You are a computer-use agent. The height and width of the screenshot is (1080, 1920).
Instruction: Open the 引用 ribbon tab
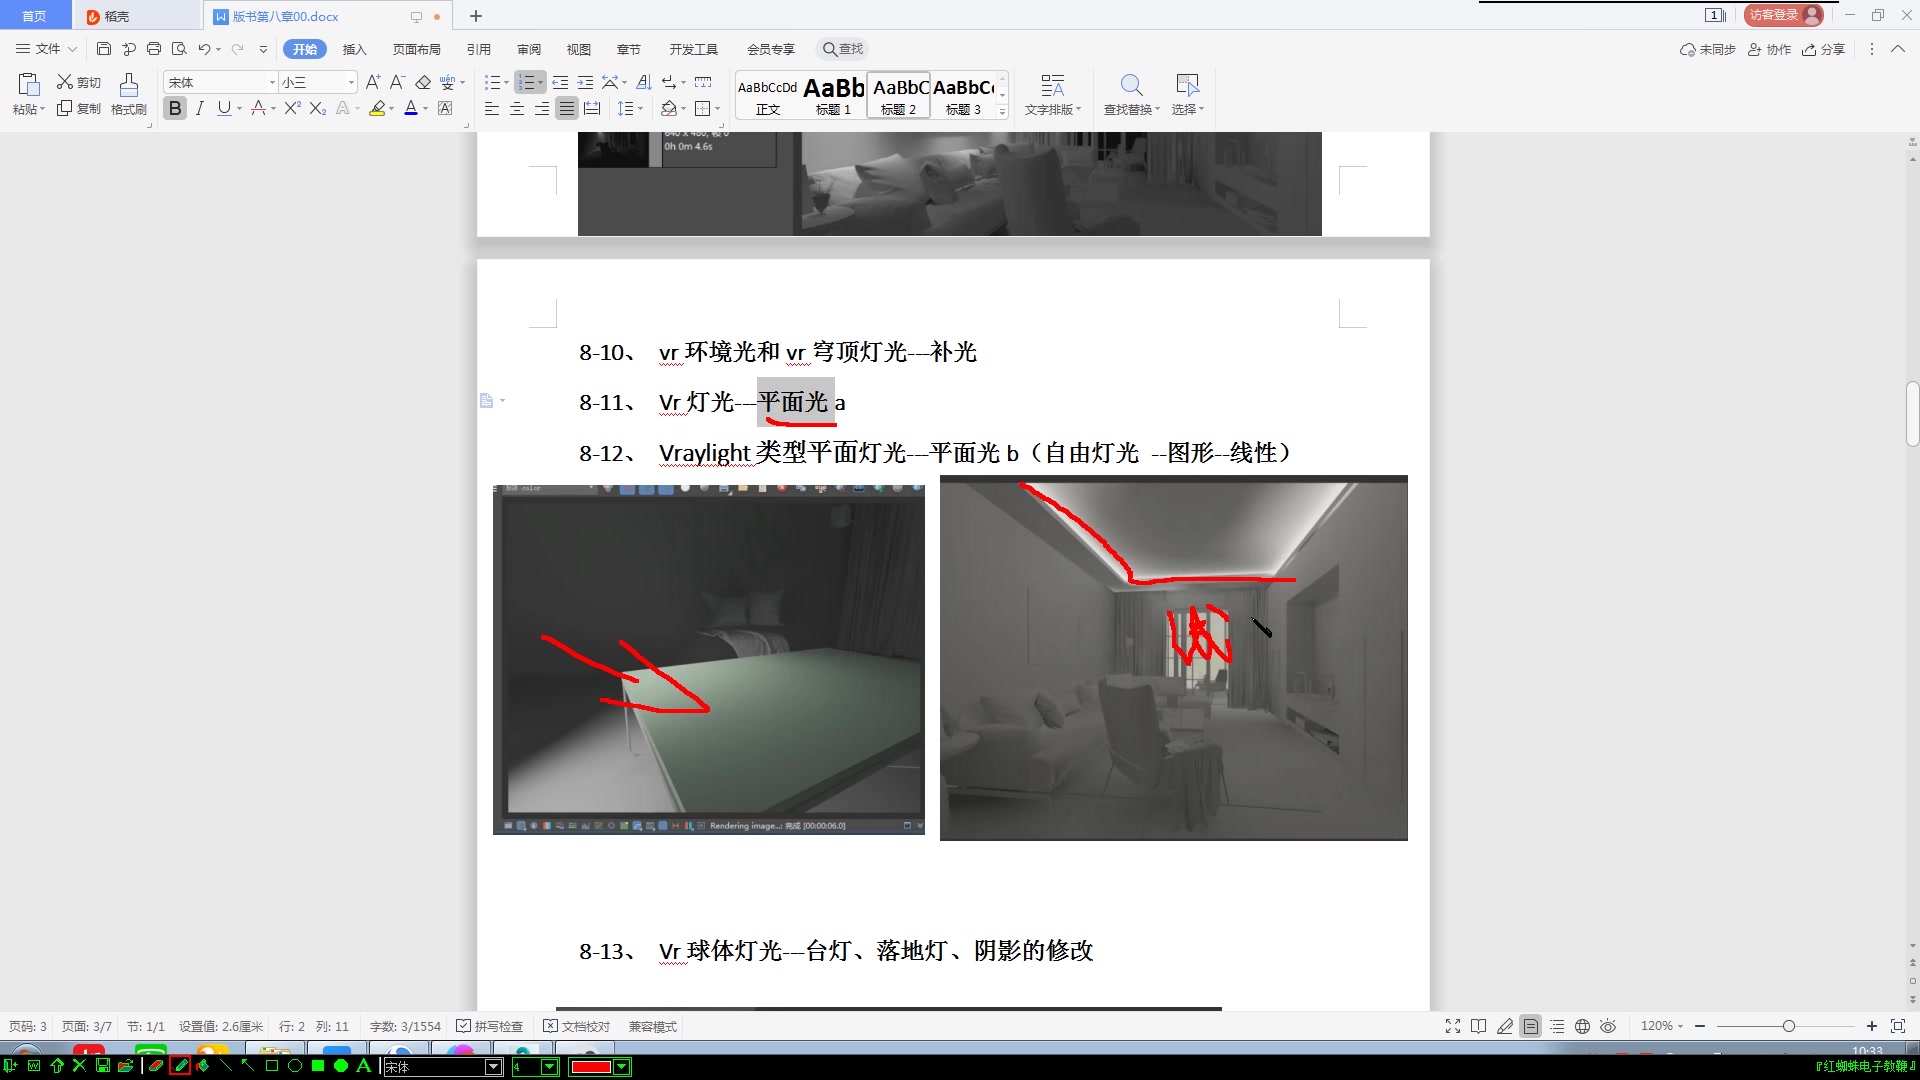point(478,49)
